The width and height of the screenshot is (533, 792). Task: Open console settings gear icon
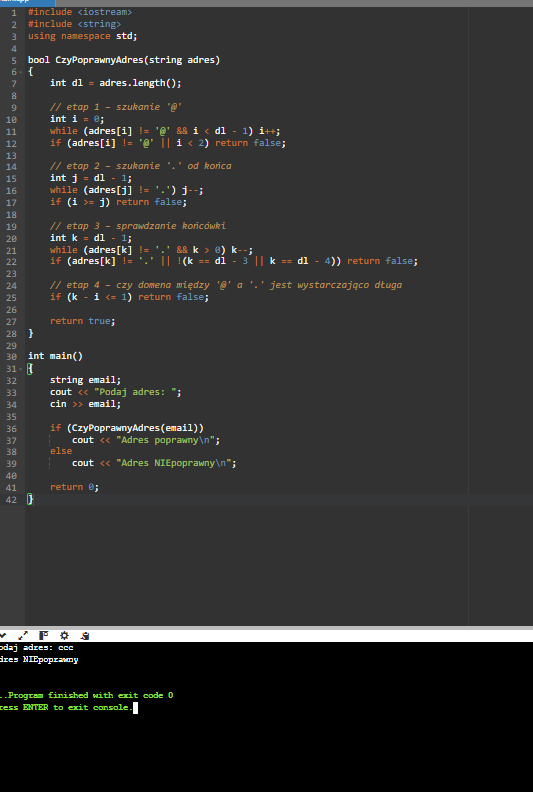click(64, 635)
